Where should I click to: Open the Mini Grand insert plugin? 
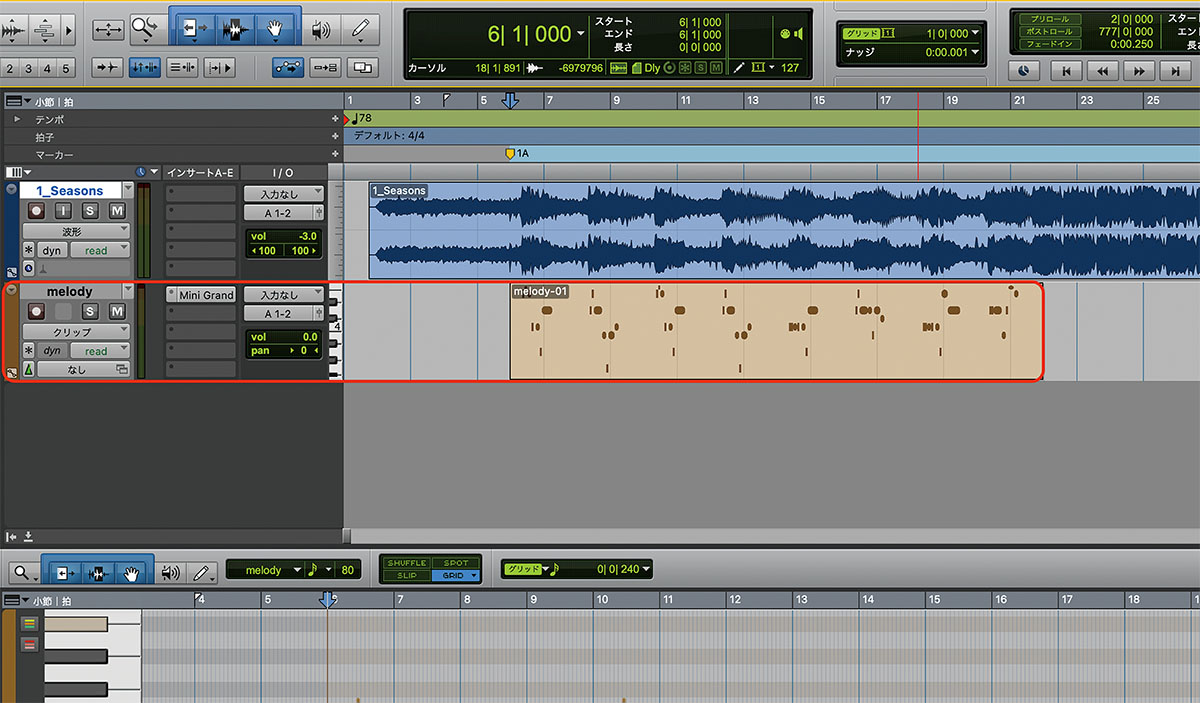click(206, 295)
